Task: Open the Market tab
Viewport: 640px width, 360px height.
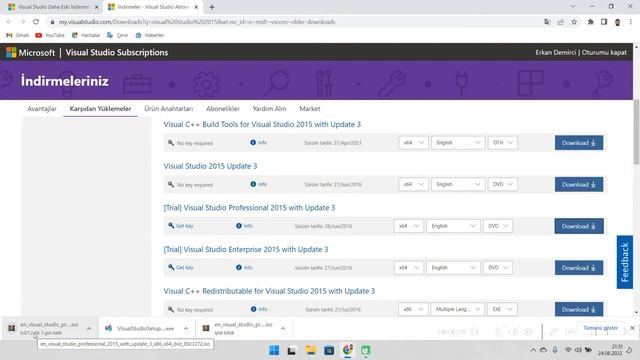Action: [x=310, y=109]
